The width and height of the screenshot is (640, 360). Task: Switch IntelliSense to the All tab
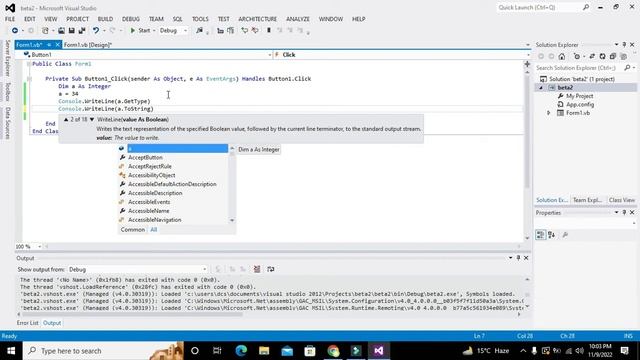[153, 230]
